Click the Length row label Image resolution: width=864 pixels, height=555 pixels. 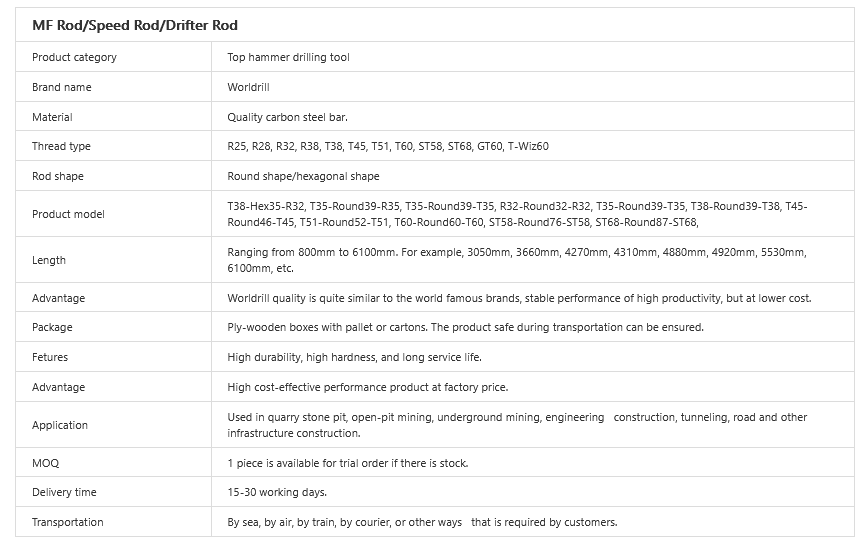click(x=49, y=260)
